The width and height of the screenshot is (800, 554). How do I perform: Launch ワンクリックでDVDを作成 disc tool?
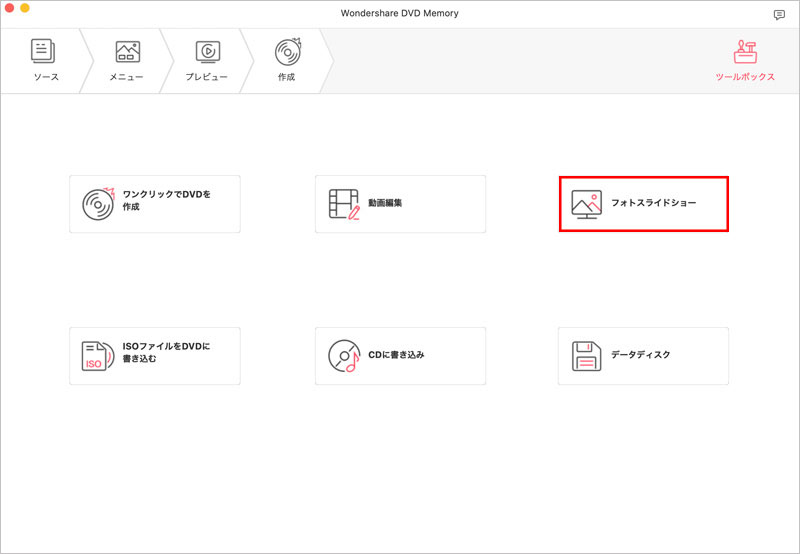coord(155,204)
